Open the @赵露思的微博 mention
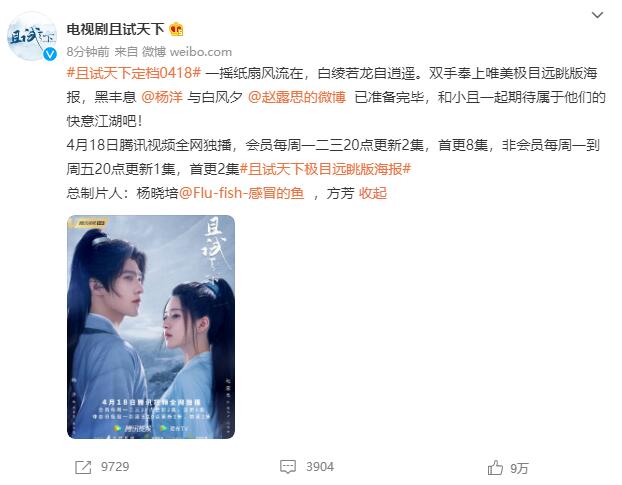Image resolution: width=622 pixels, height=485 pixels. pyautogui.click(x=297, y=97)
